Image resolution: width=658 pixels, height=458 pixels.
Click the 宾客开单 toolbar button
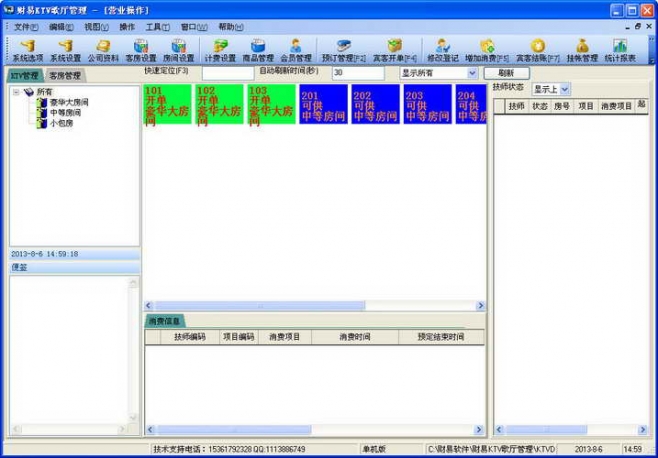point(395,50)
